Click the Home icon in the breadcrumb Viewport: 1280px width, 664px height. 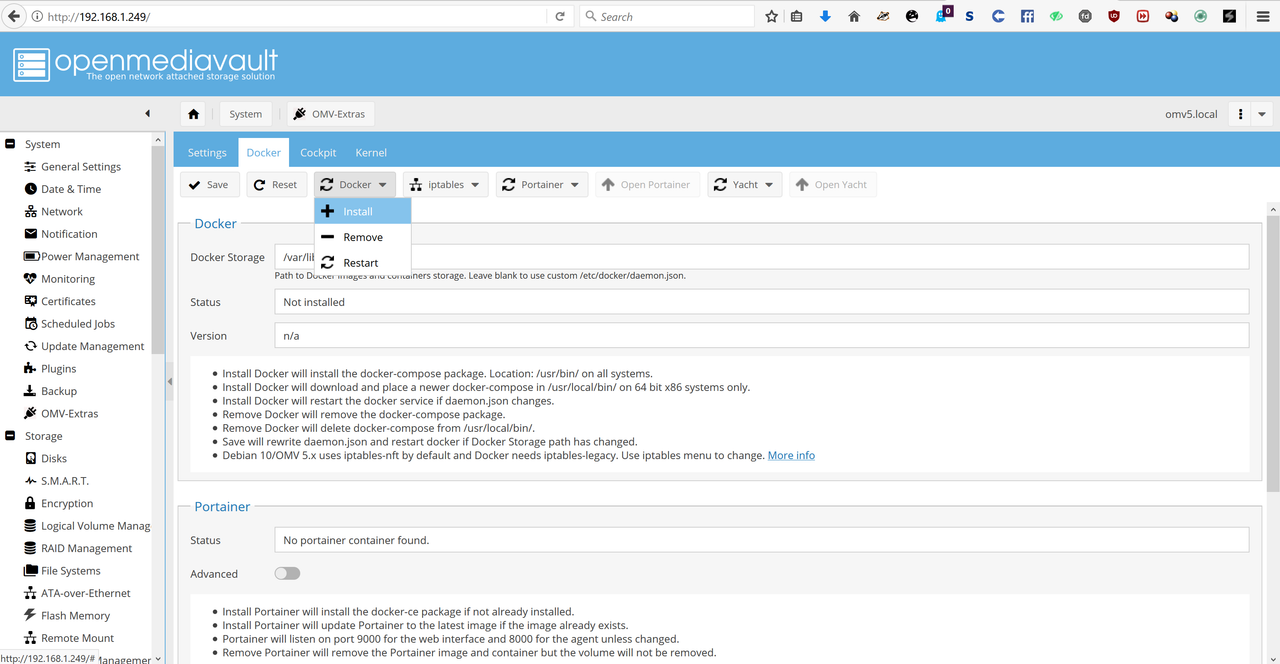[194, 114]
